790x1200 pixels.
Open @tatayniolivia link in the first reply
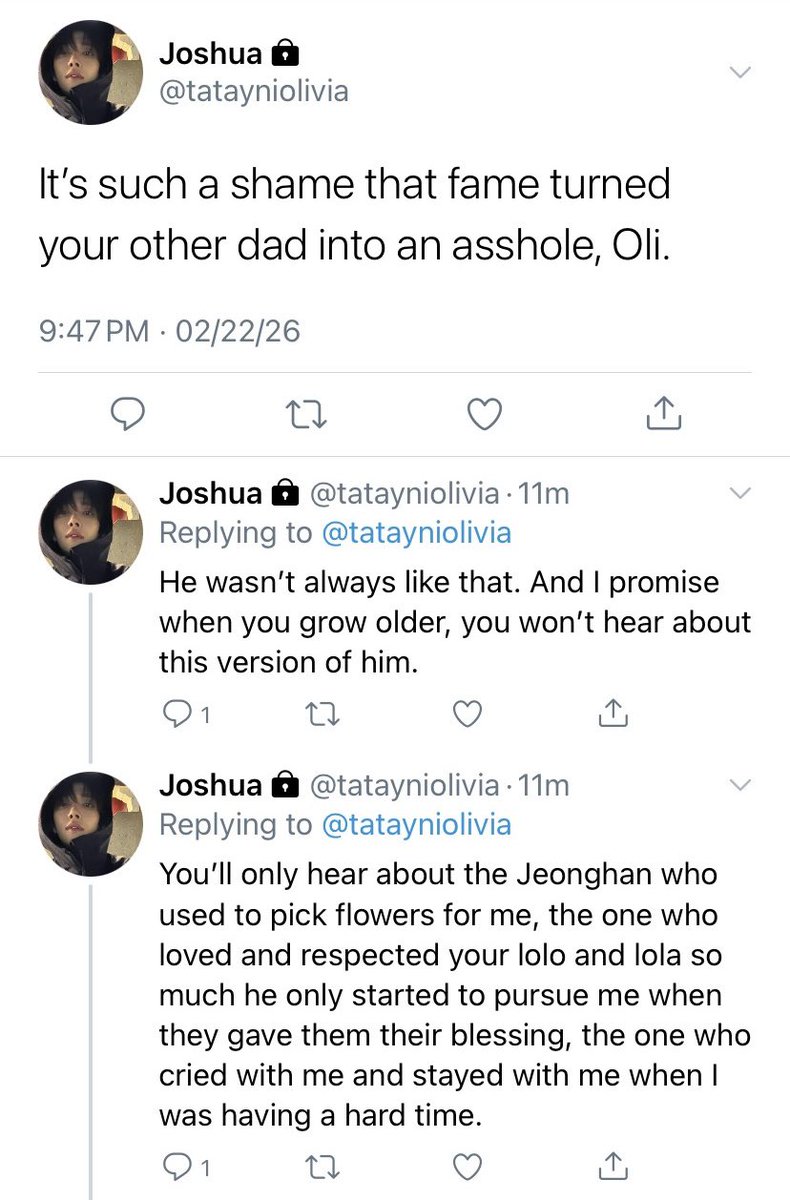pos(416,532)
